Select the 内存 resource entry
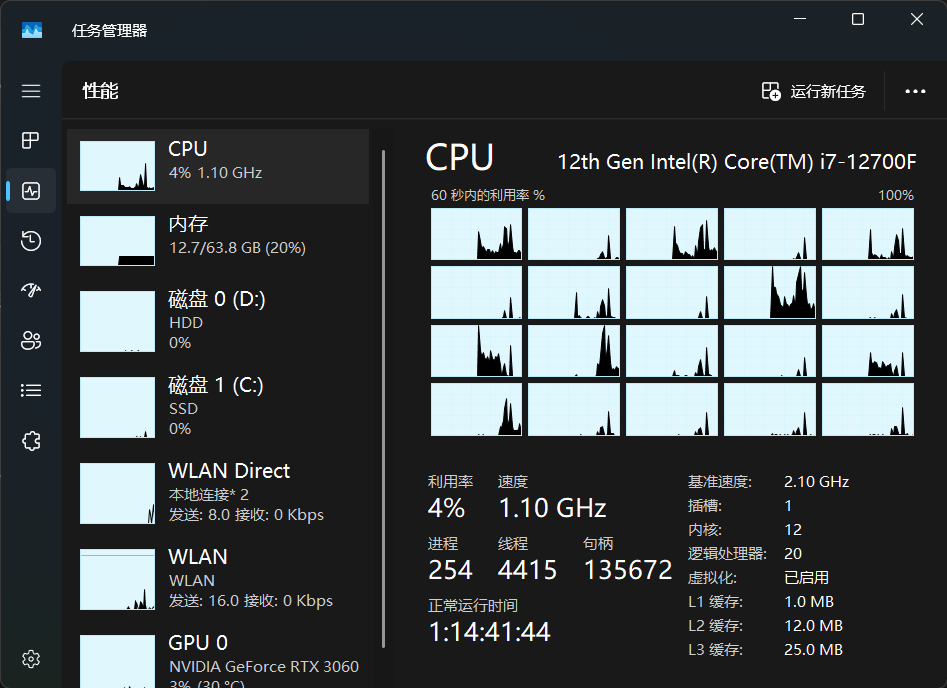Screen dimensions: 947x688 (218, 241)
